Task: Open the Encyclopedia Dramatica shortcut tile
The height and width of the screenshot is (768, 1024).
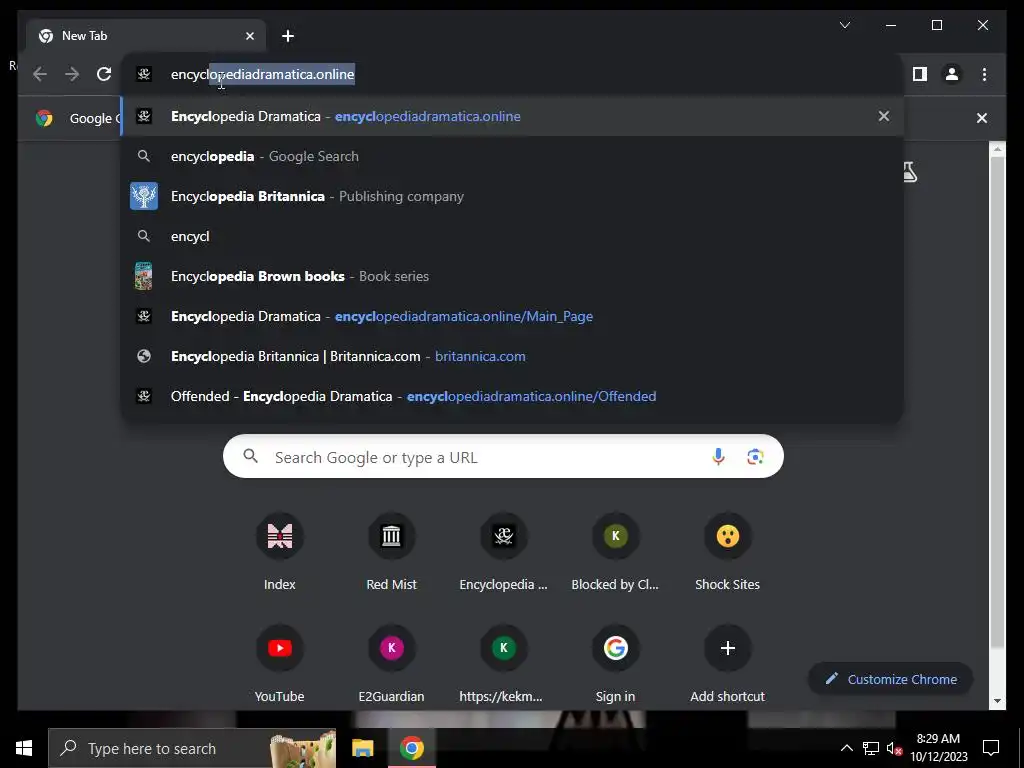Action: click(504, 552)
